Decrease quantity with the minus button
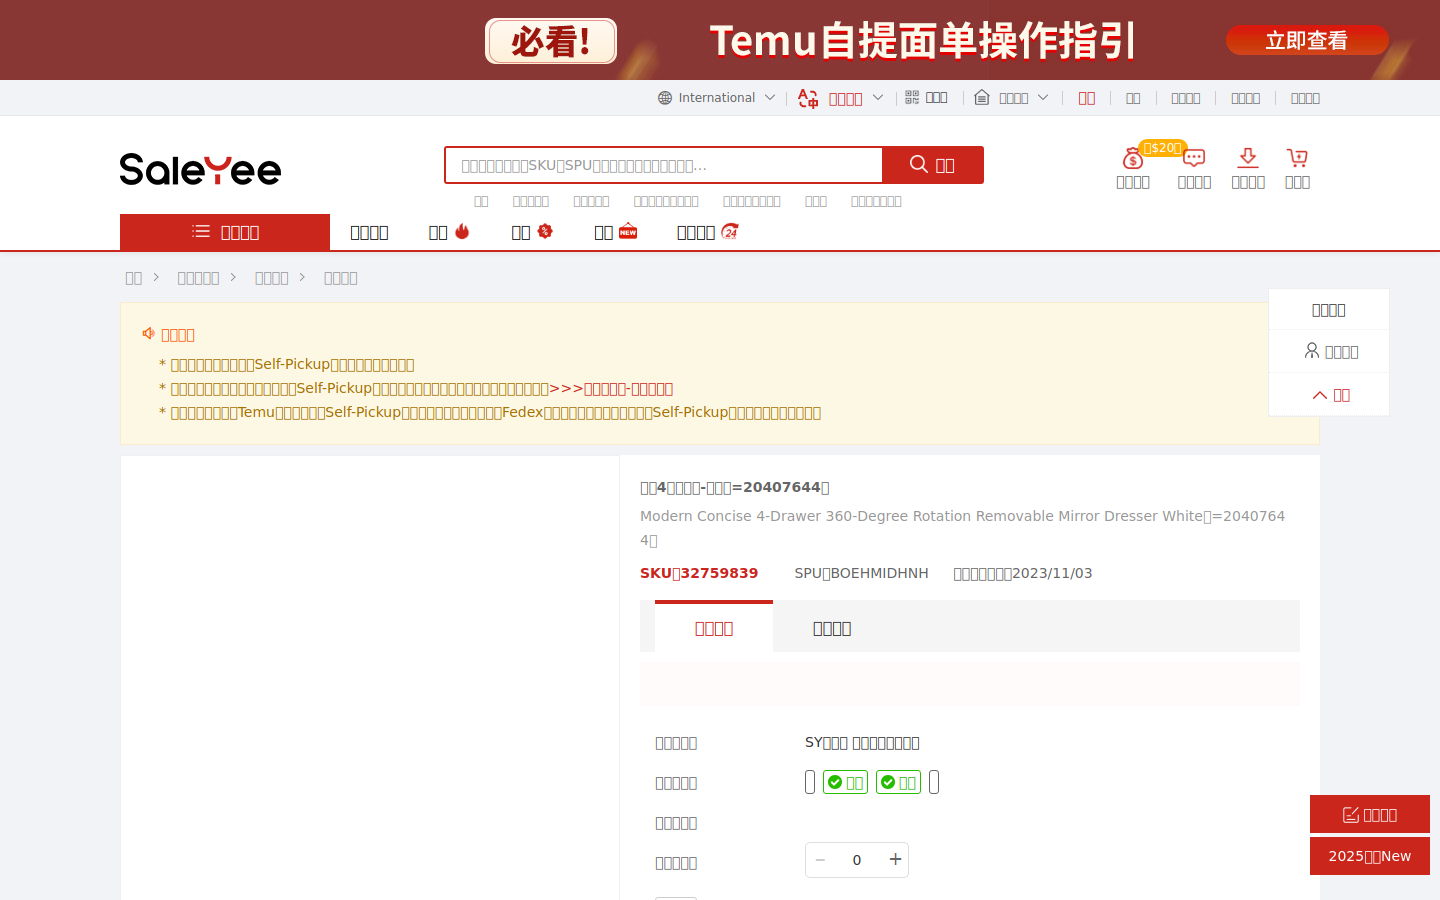This screenshot has height=900, width=1440. point(820,860)
